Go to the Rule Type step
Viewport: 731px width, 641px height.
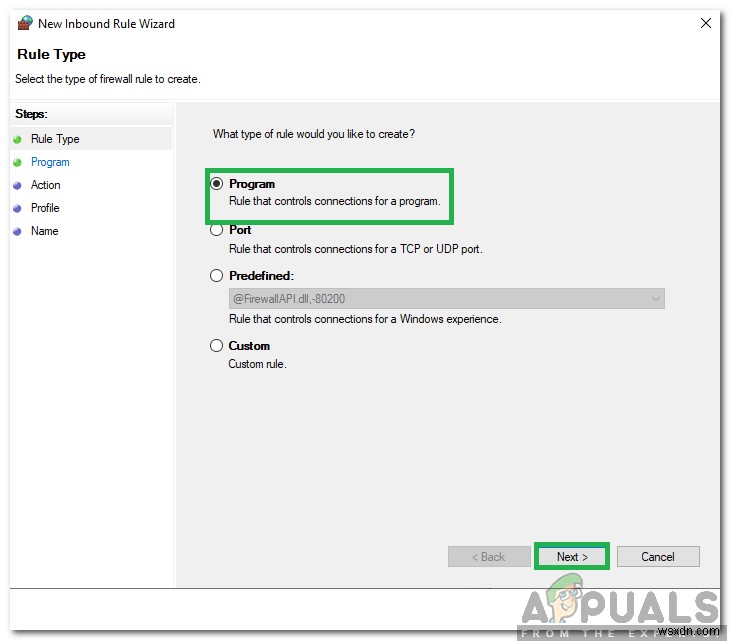point(55,139)
